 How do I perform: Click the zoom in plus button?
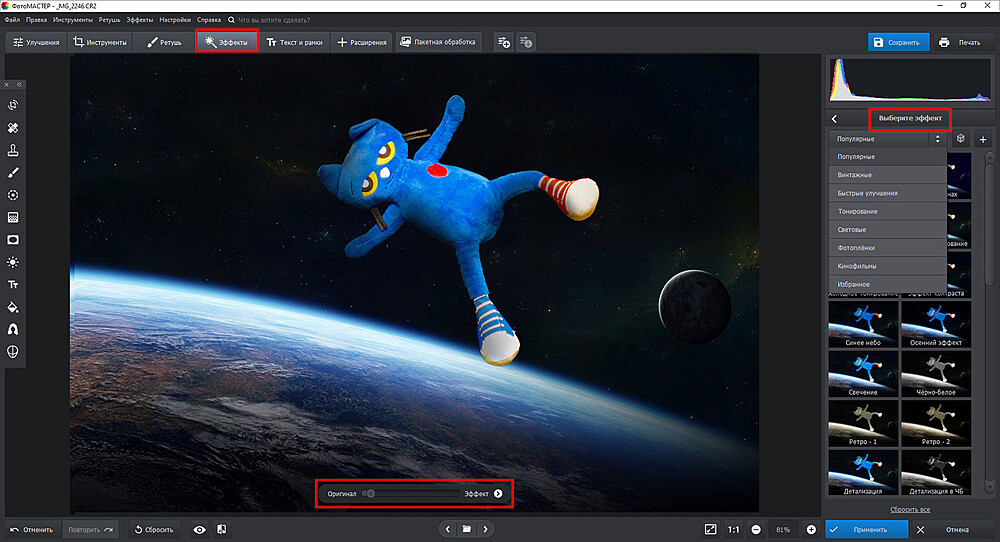[811, 529]
